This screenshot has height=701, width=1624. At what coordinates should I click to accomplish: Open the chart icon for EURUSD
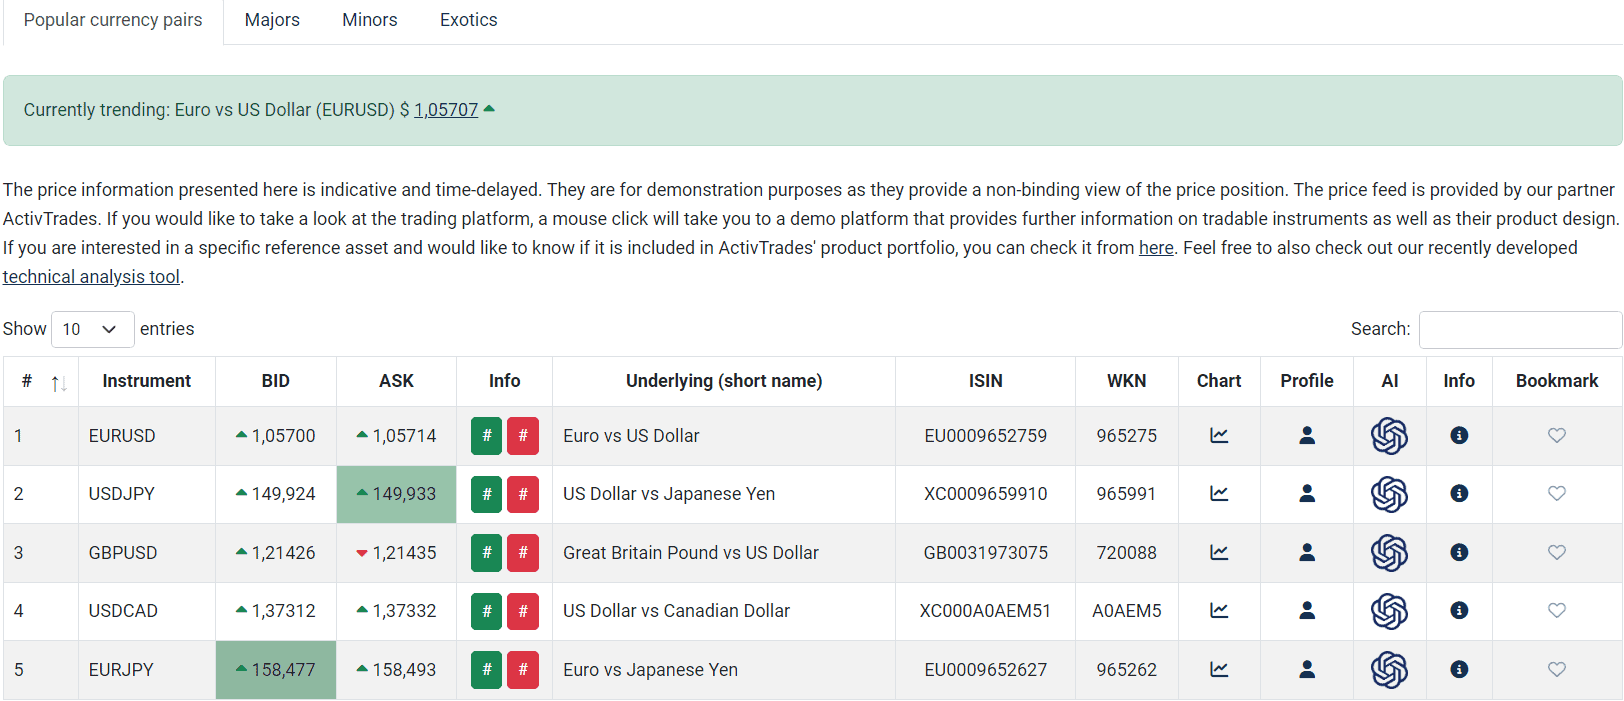1219,435
